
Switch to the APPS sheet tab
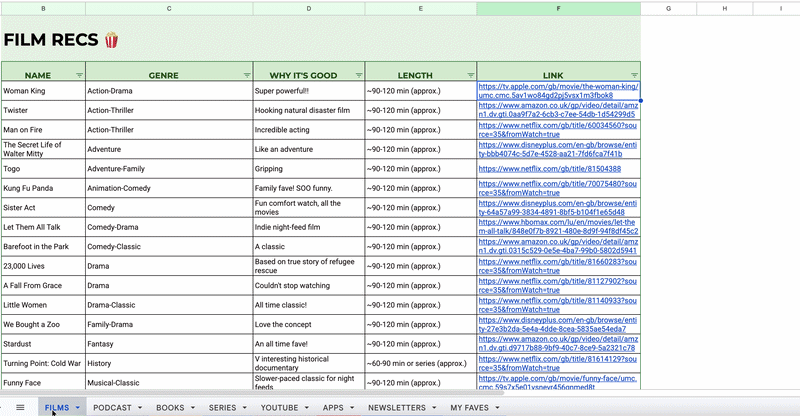[333, 408]
